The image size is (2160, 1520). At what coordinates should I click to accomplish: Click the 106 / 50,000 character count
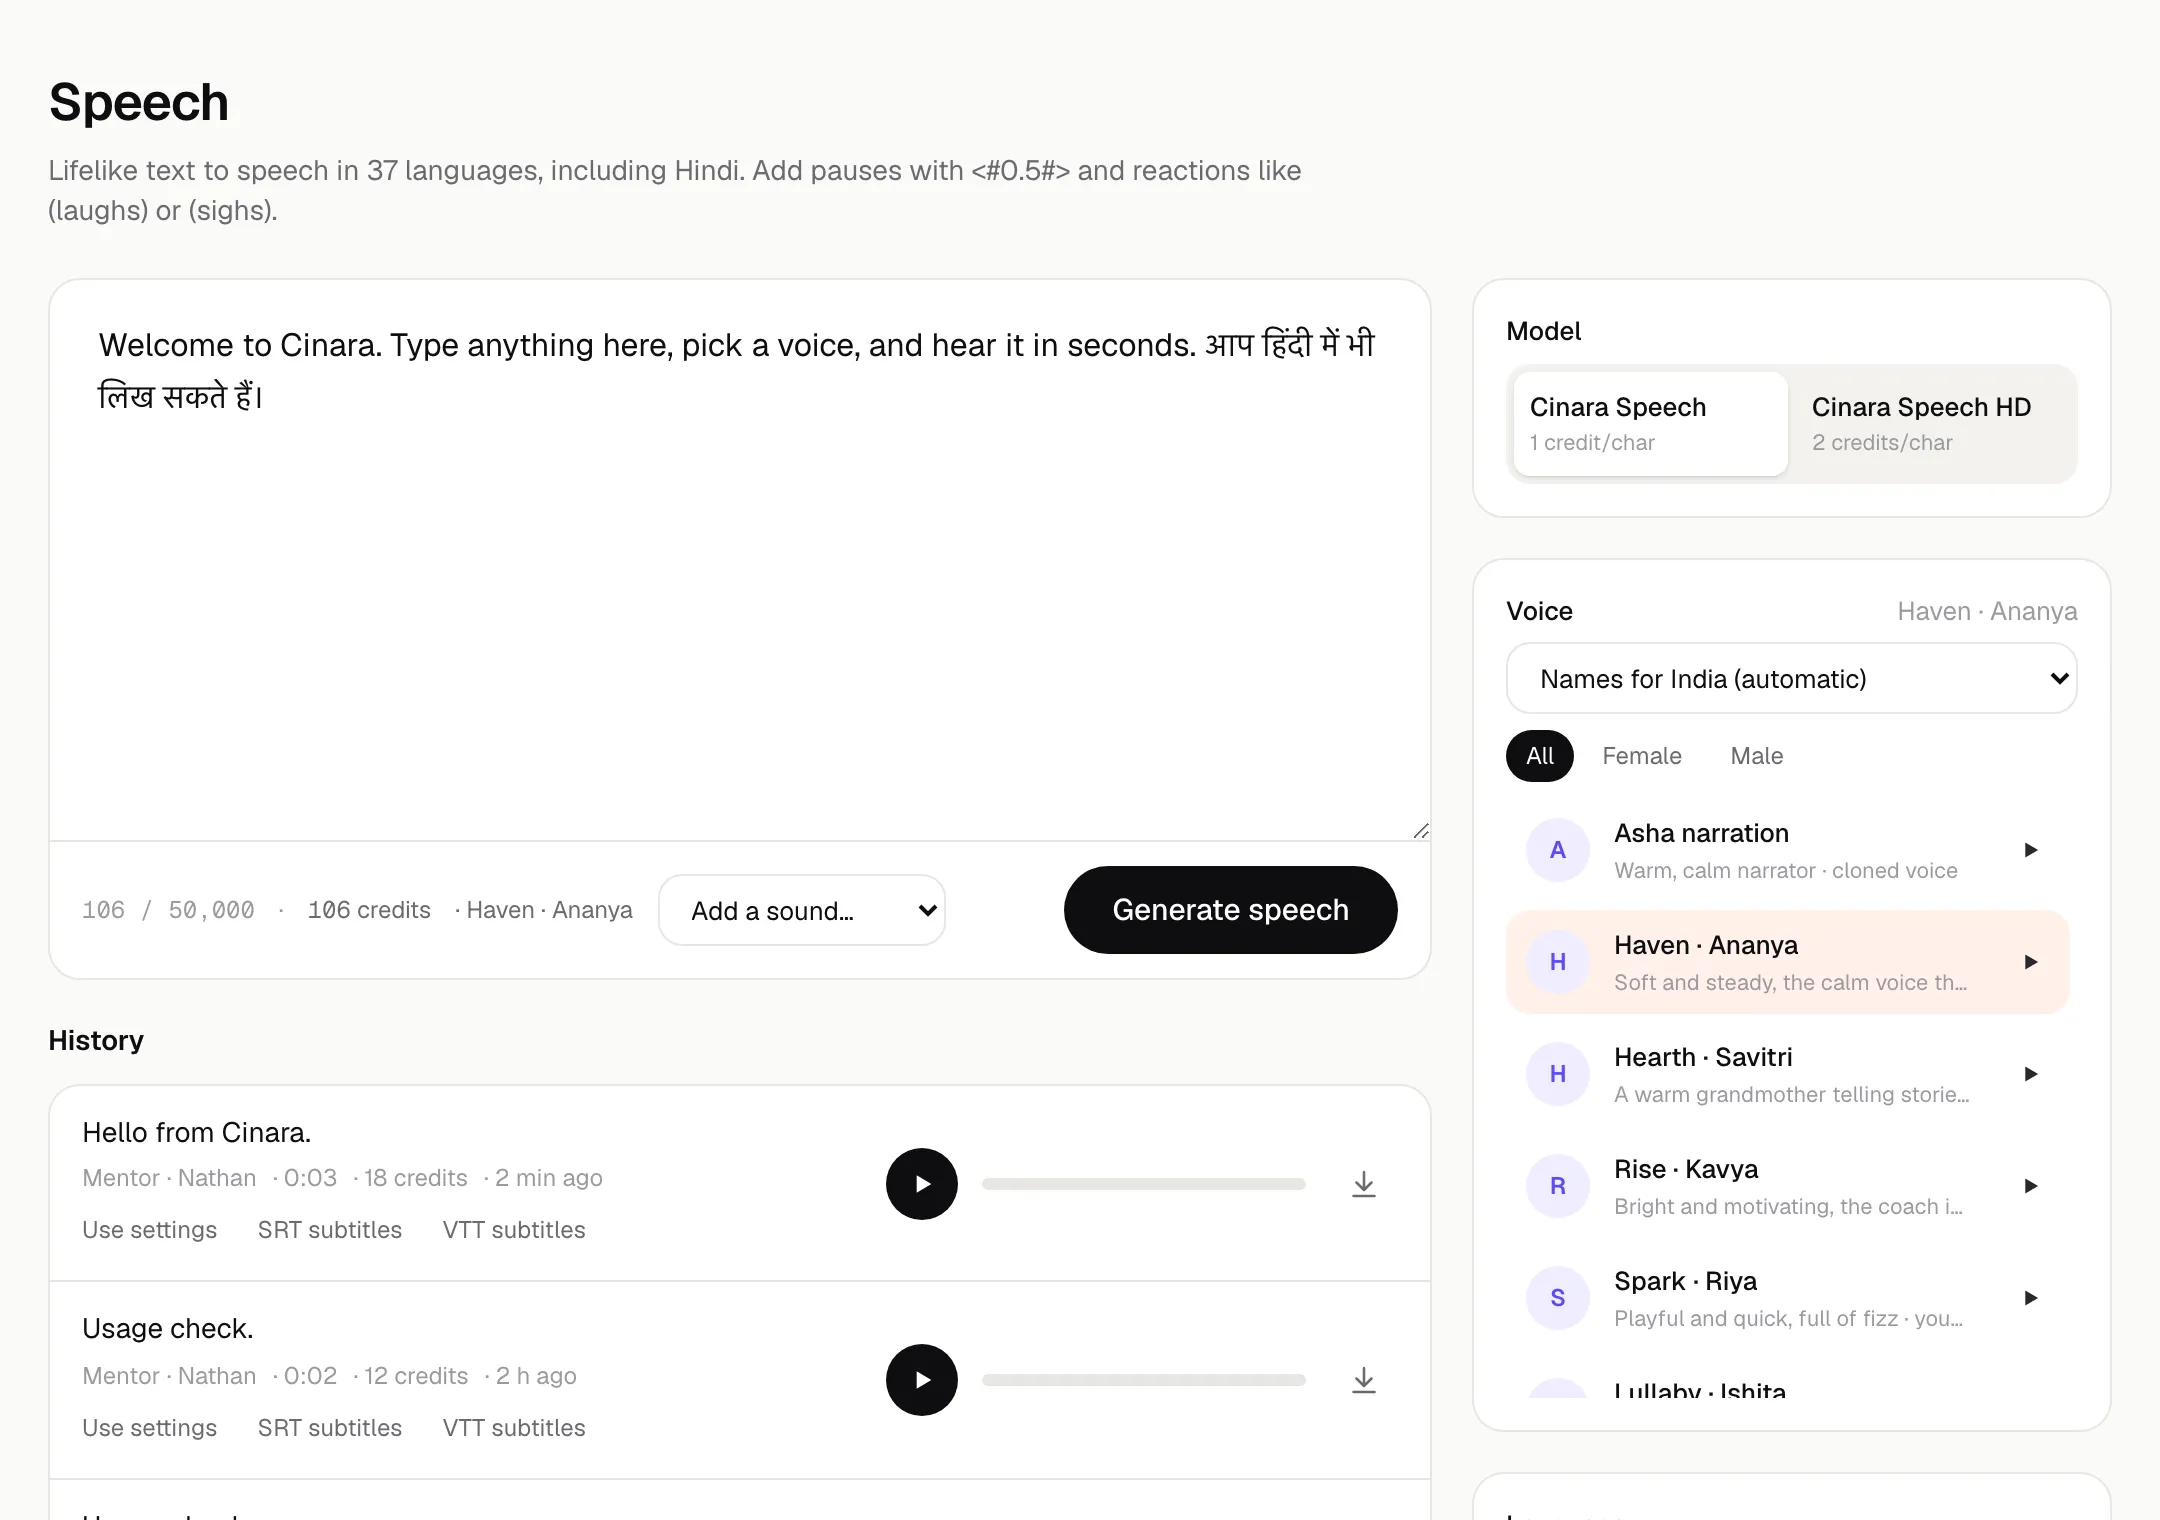point(168,910)
